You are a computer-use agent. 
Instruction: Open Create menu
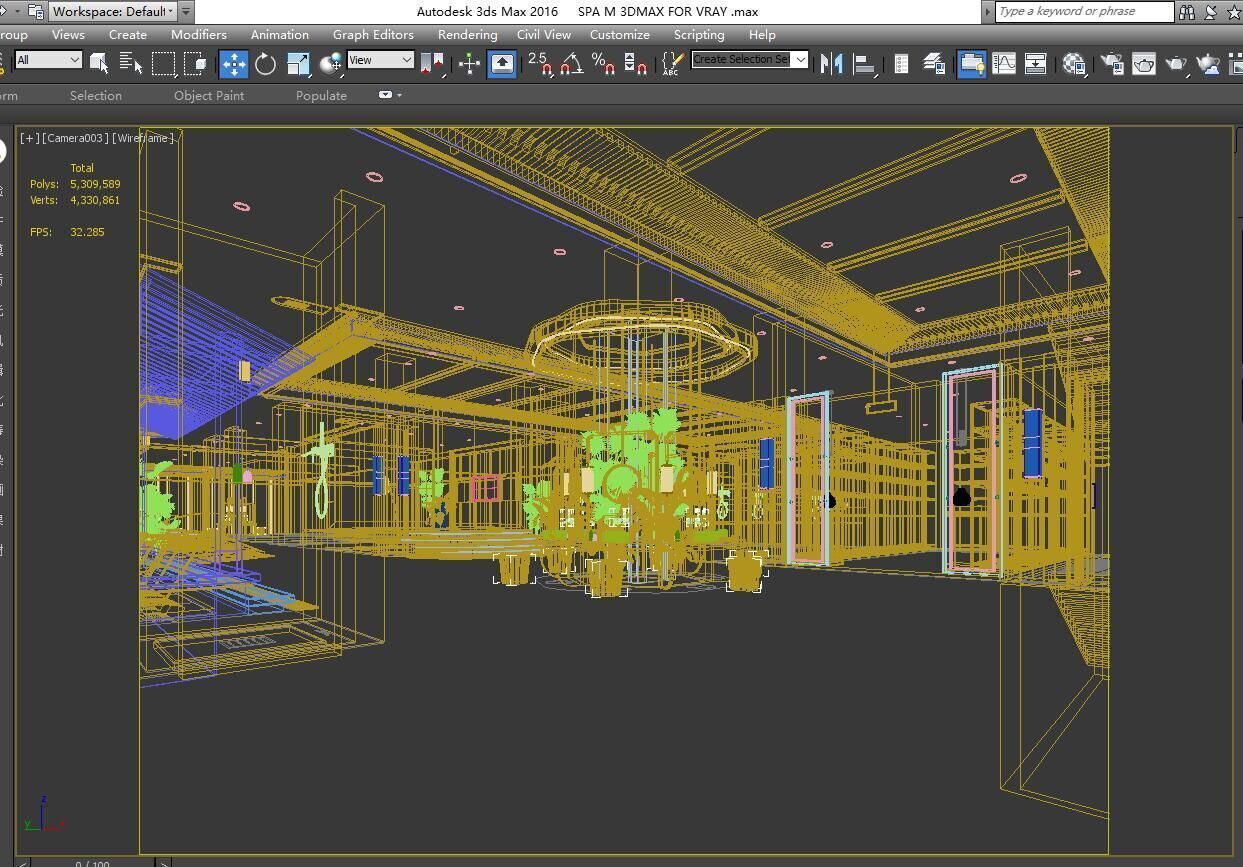[x=128, y=34]
